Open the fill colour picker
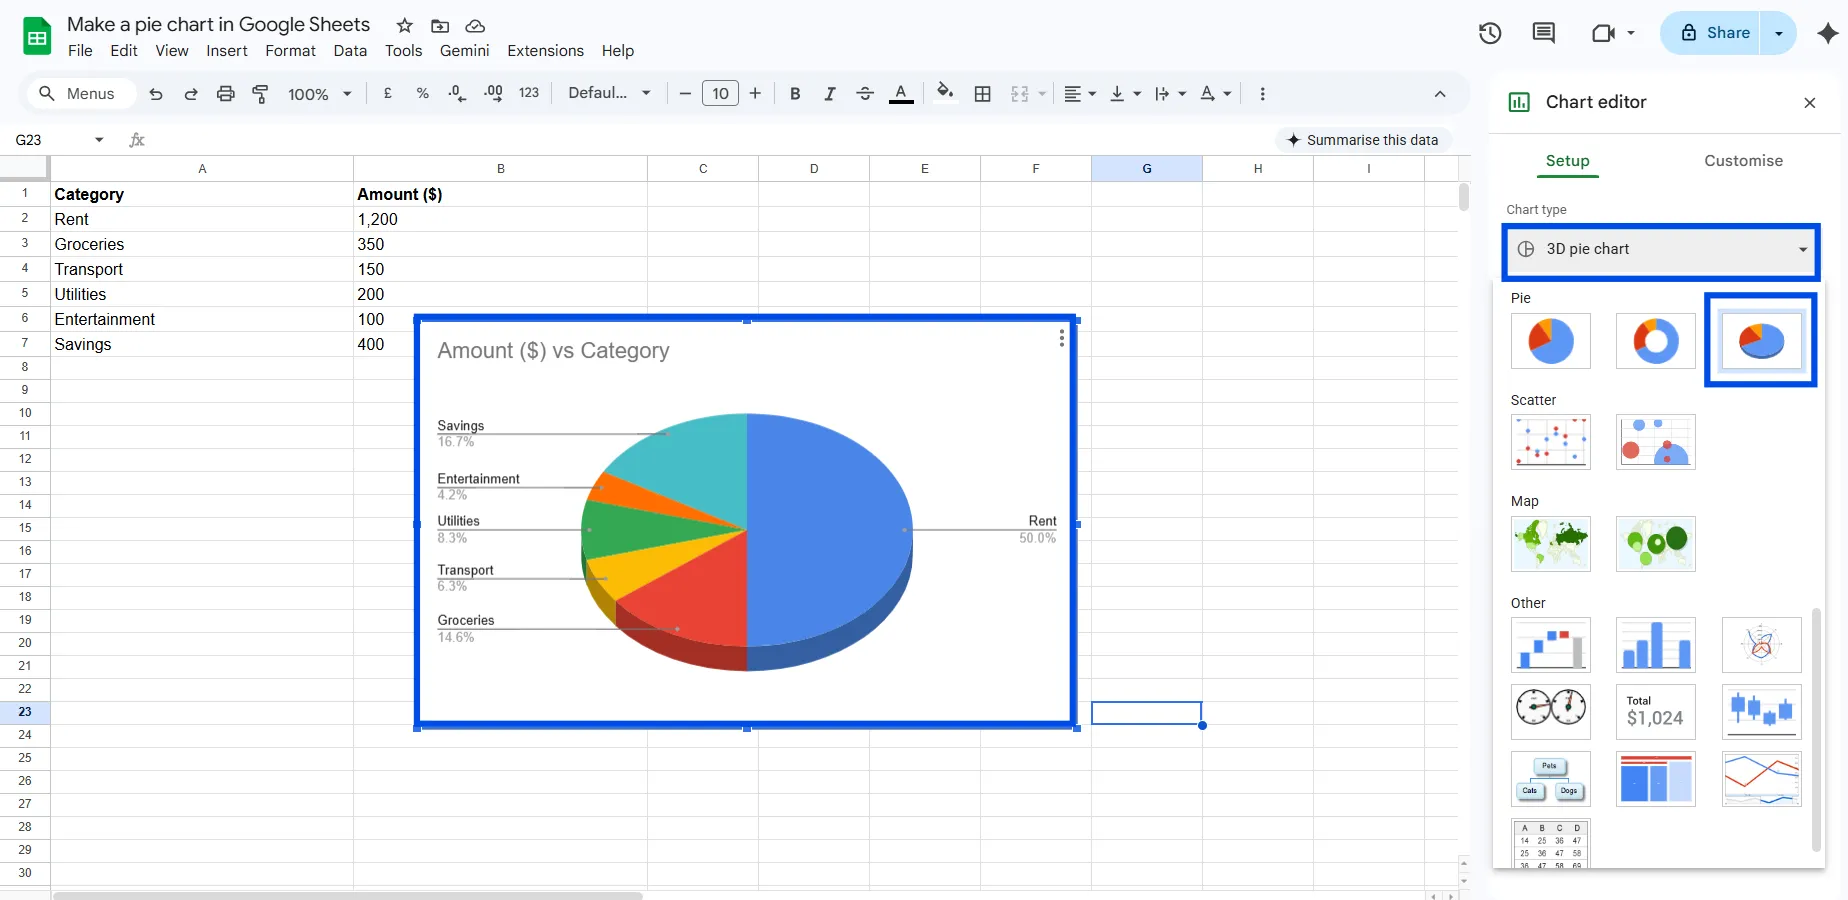1848x900 pixels. tap(944, 93)
